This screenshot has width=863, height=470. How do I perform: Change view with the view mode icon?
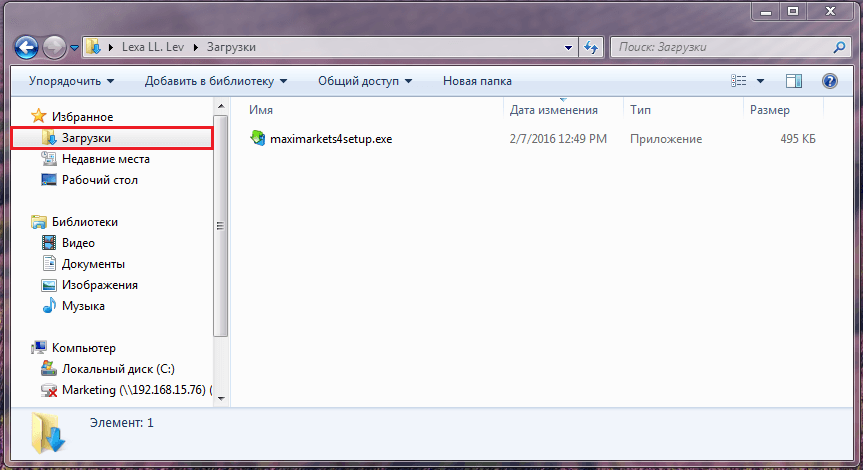click(x=739, y=81)
